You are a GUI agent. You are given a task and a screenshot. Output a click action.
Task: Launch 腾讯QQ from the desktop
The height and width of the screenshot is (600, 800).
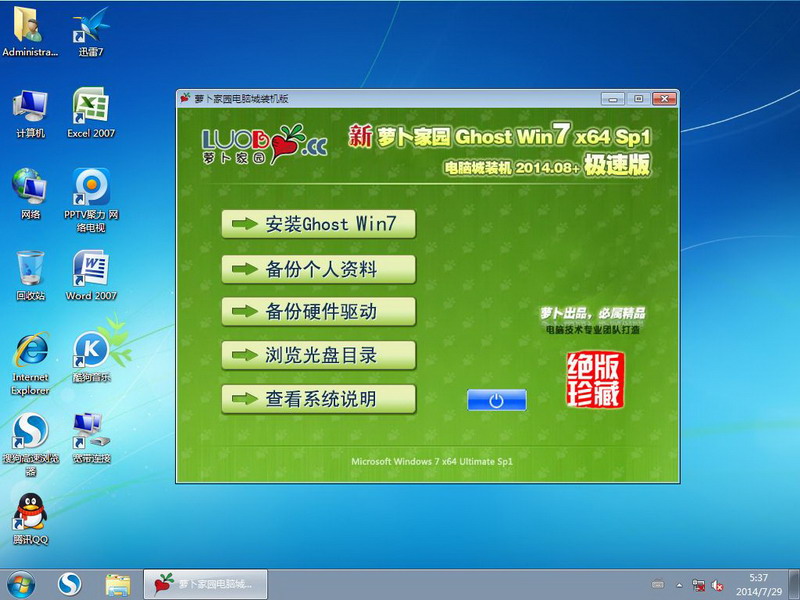point(30,519)
